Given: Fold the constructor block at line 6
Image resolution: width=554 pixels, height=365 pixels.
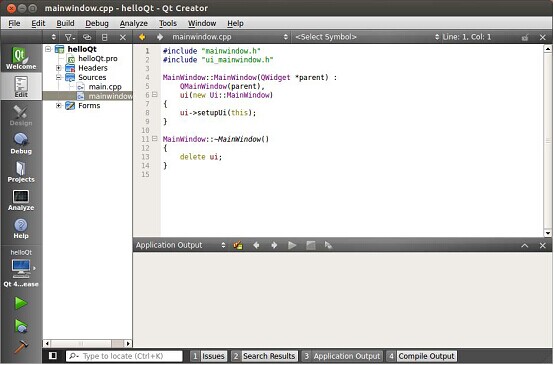Looking at the screenshot, I should tap(154, 95).
